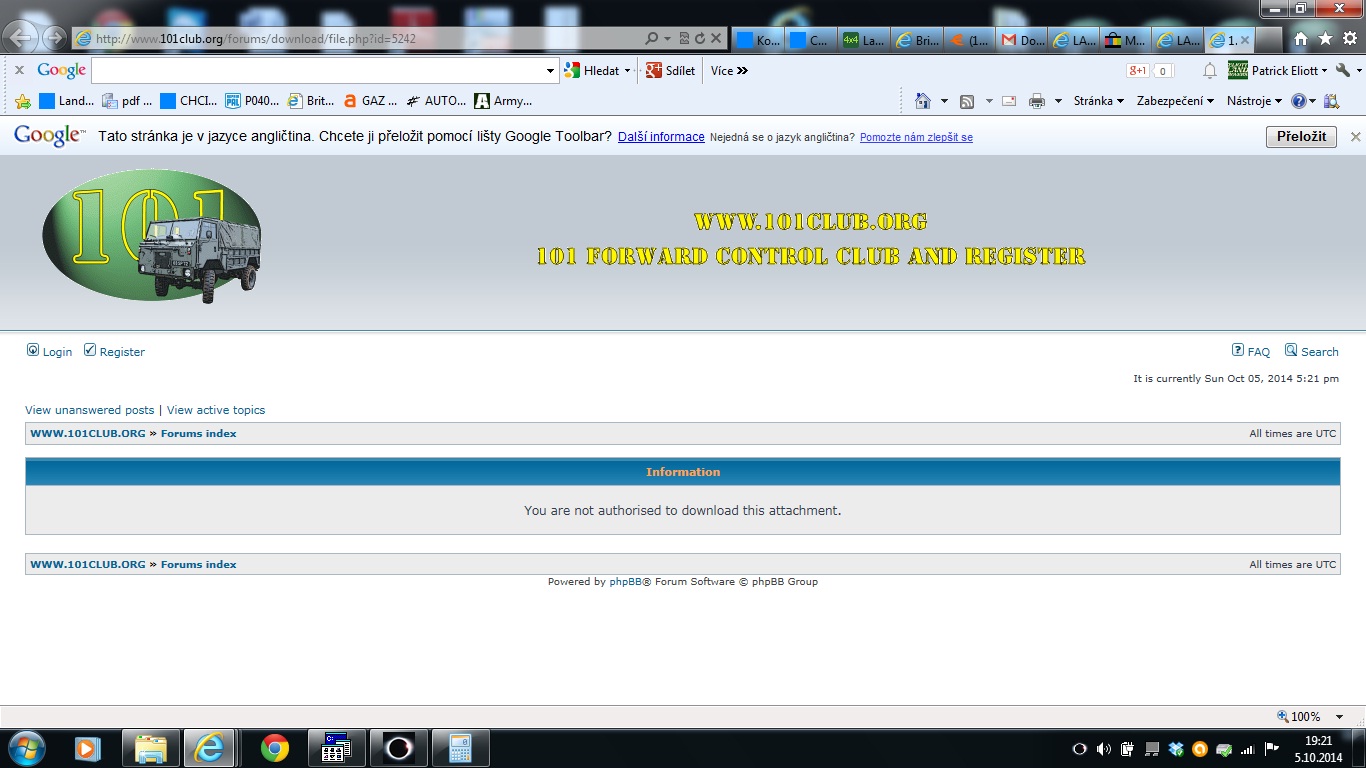
Task: Open the zoom level 100% dropdown
Action: click(x=1339, y=717)
